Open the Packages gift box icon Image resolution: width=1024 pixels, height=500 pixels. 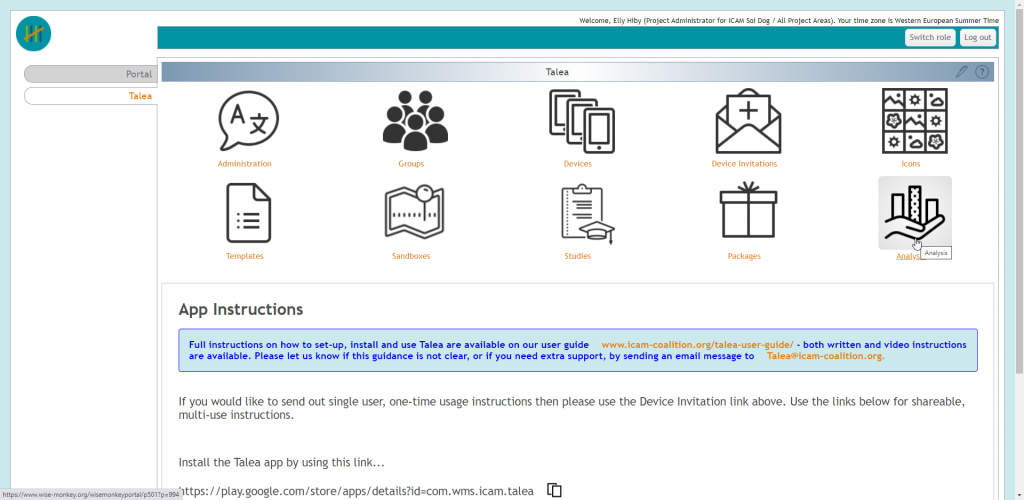(x=748, y=210)
